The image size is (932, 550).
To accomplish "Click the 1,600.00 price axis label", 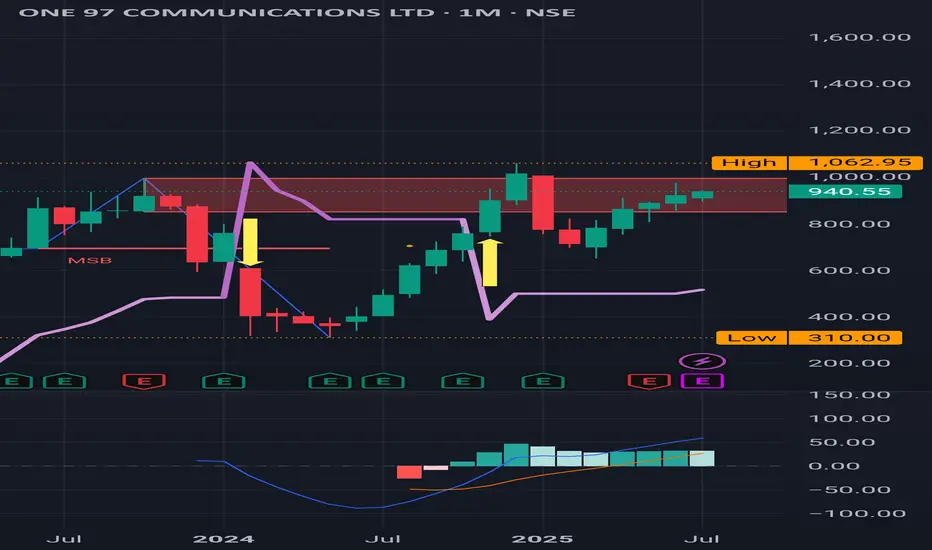I will click(x=859, y=37).
